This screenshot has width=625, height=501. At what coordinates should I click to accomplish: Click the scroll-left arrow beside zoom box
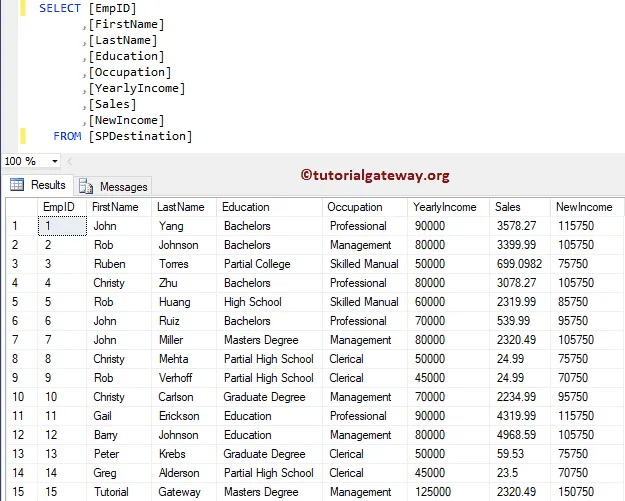point(69,161)
